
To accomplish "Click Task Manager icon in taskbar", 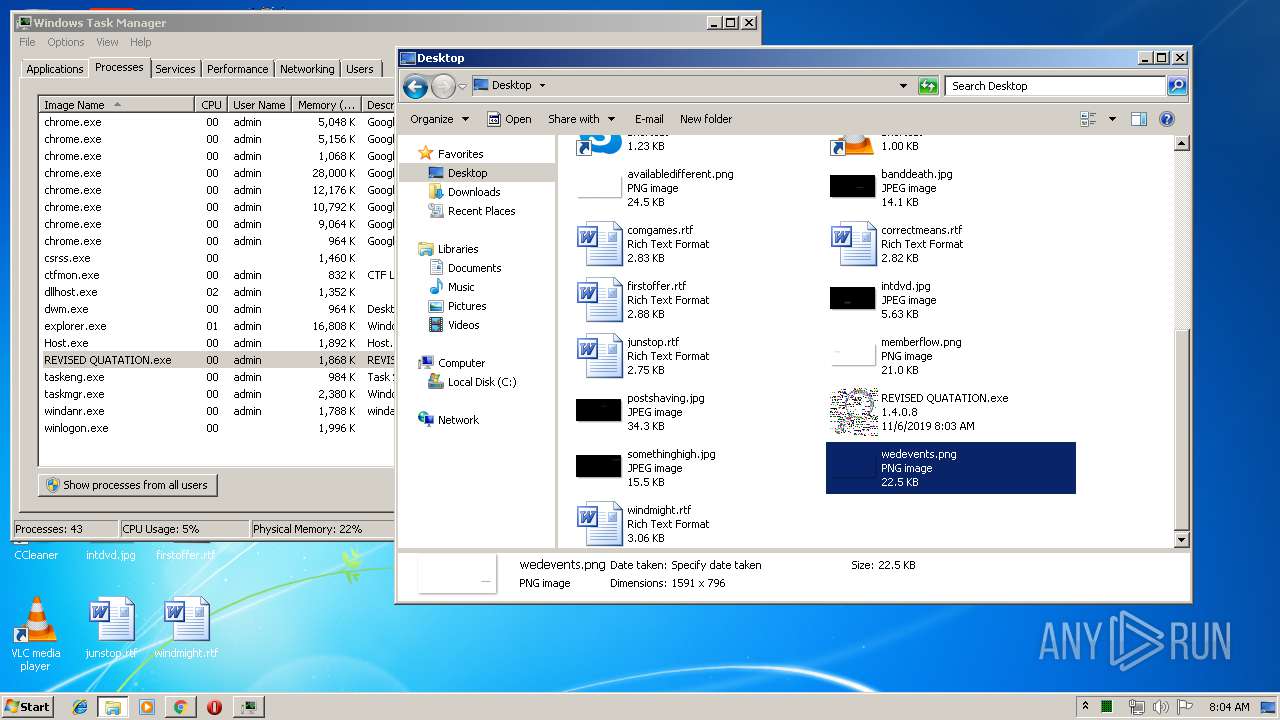I will coord(248,707).
